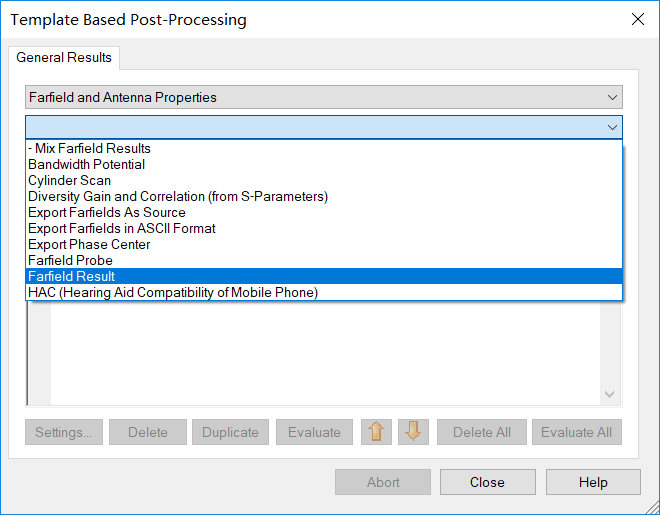Collapse the open template selection dropdown arrow
This screenshot has width=660, height=515.
coord(612,127)
